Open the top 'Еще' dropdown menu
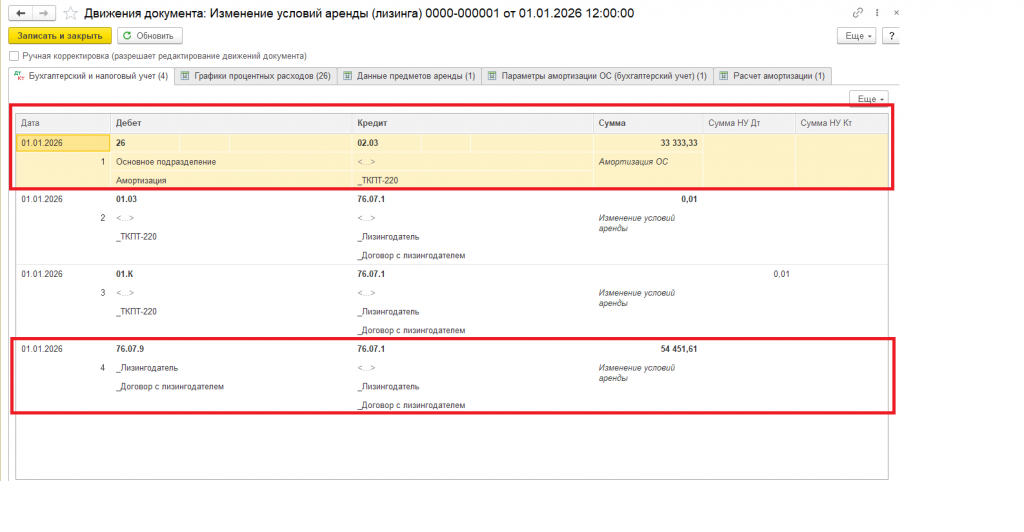The width and height of the screenshot is (1024, 532). click(856, 36)
